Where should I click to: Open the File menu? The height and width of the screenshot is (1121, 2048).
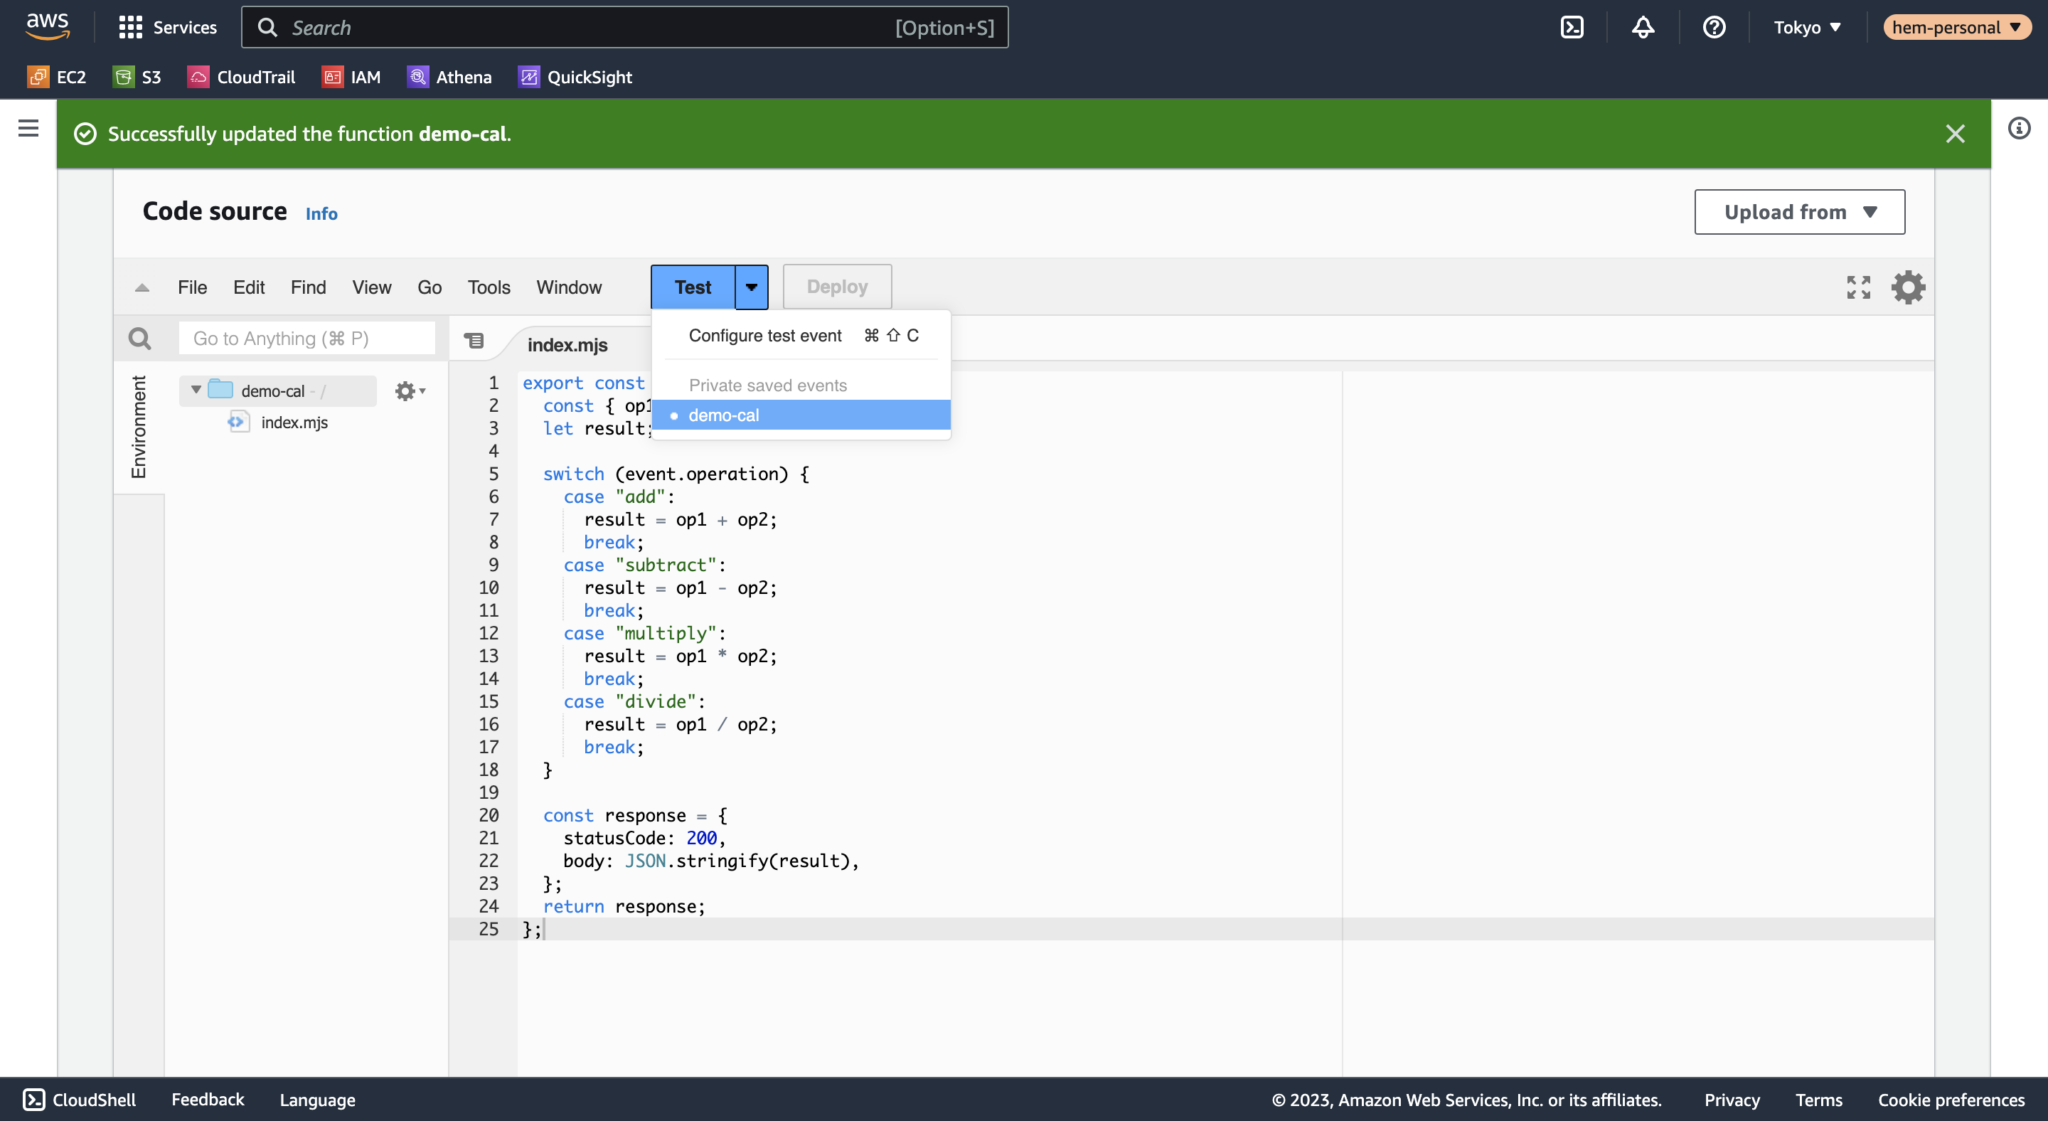(192, 288)
